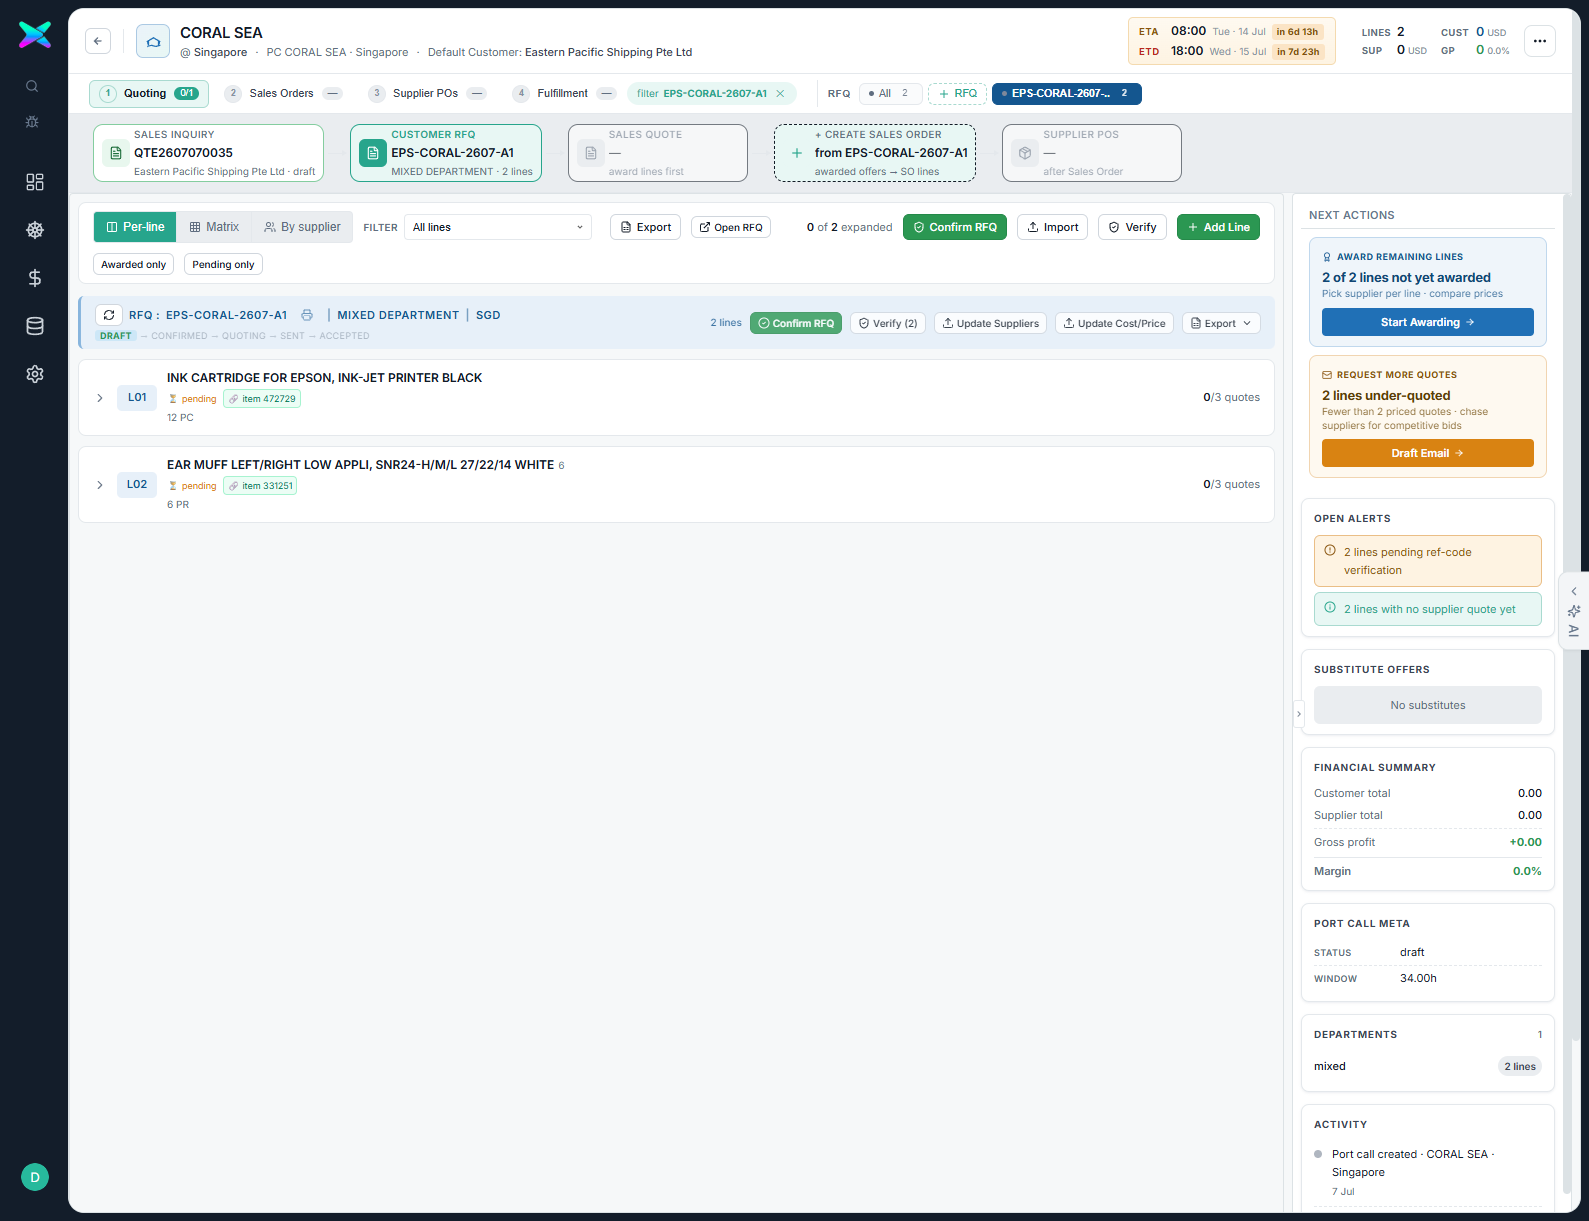1589x1221 pixels.
Task: Open the dashboard grid icon
Action: click(x=35, y=182)
